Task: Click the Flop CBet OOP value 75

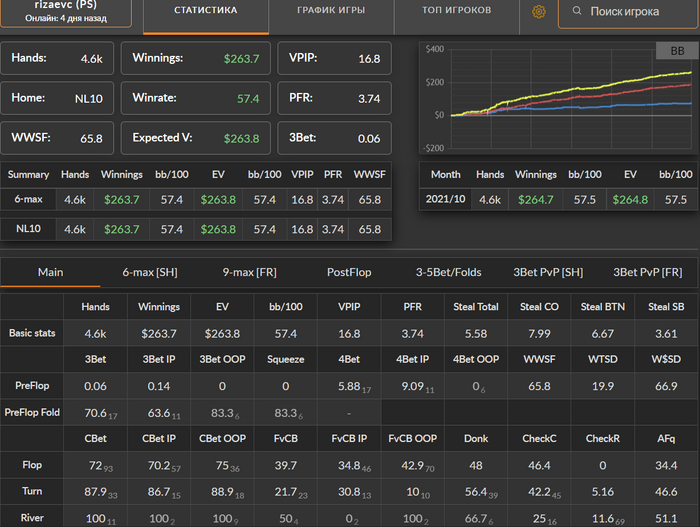Action: (222, 466)
